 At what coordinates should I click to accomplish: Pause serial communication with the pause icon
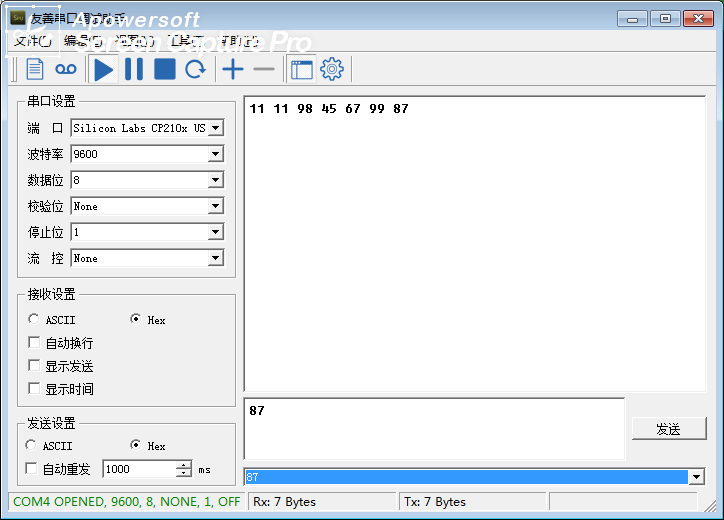(134, 69)
